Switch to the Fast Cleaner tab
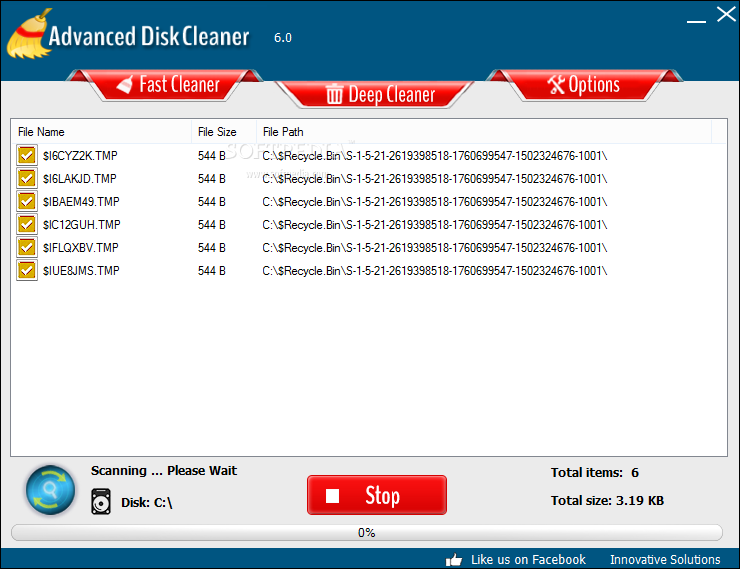Image resolution: width=740 pixels, height=569 pixels. 164,85
